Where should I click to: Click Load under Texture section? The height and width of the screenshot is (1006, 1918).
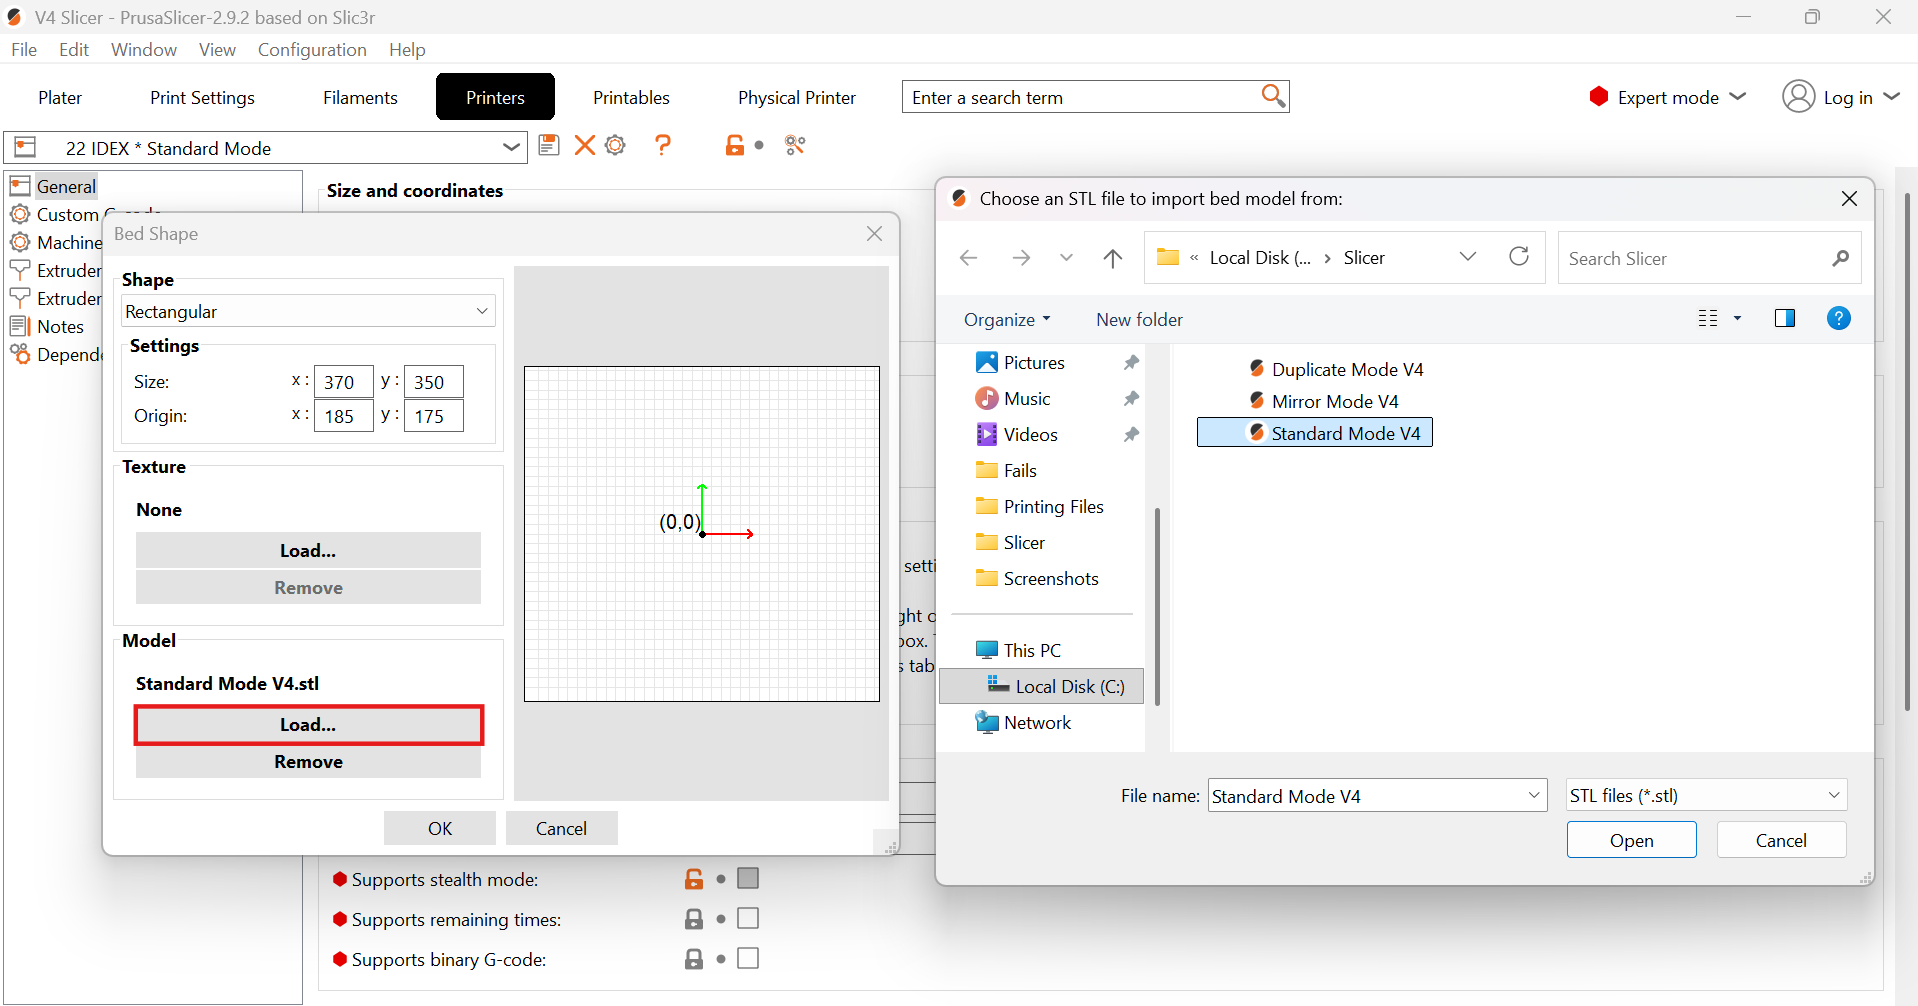point(308,550)
